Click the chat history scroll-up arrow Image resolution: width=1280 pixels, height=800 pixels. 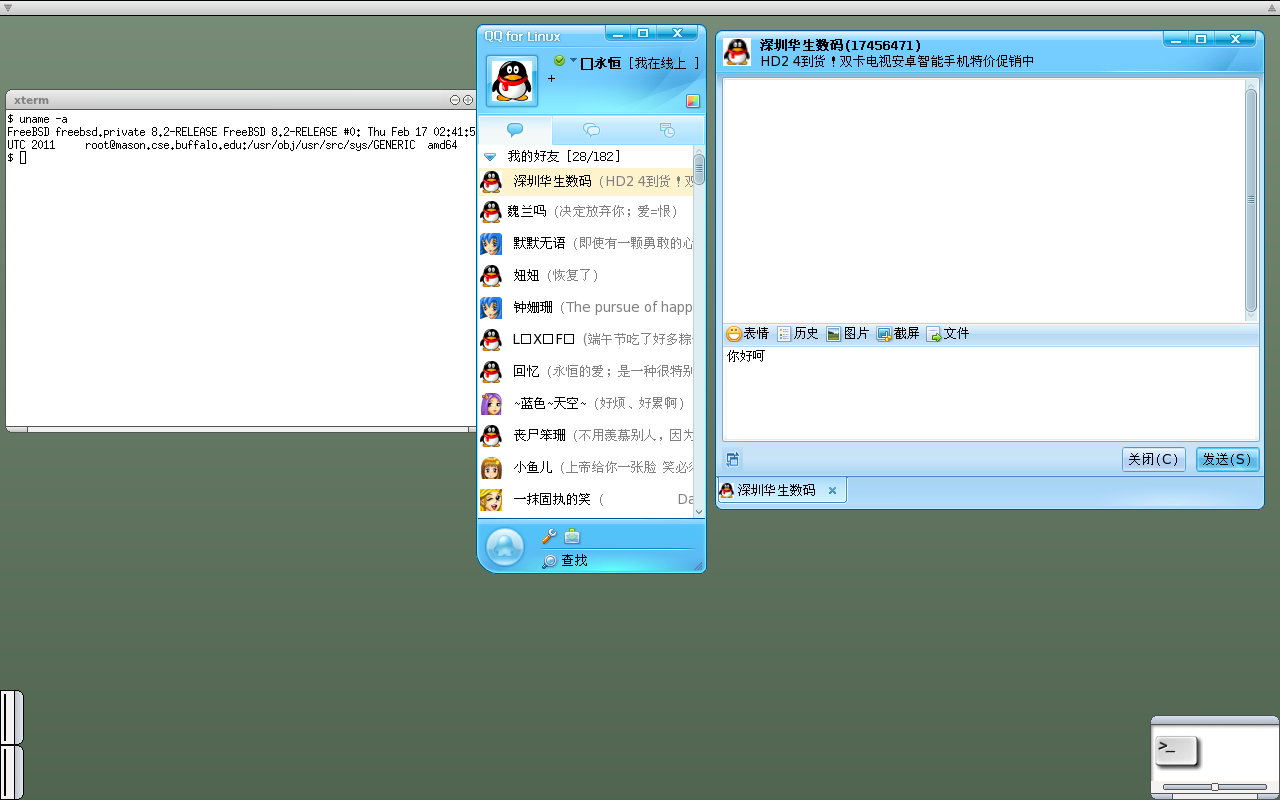[1251, 85]
